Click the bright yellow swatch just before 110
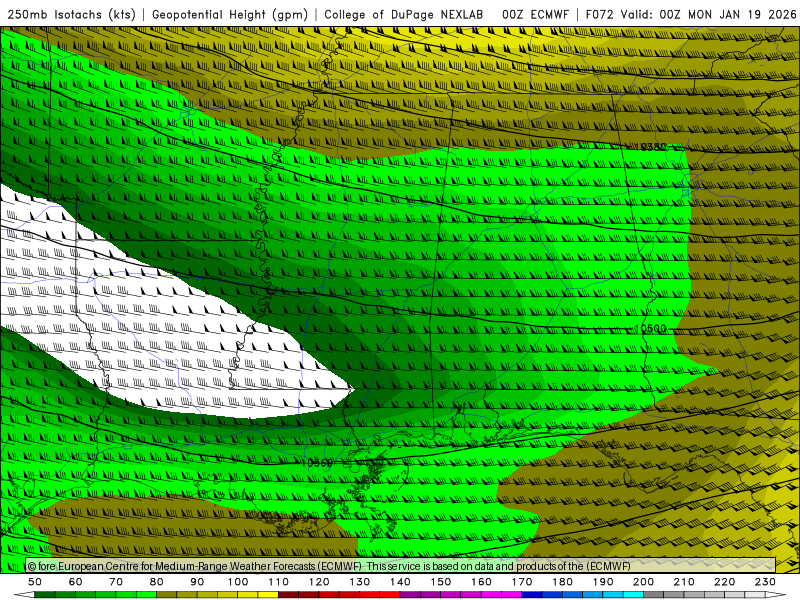The height and width of the screenshot is (600, 800). pyautogui.click(x=268, y=595)
